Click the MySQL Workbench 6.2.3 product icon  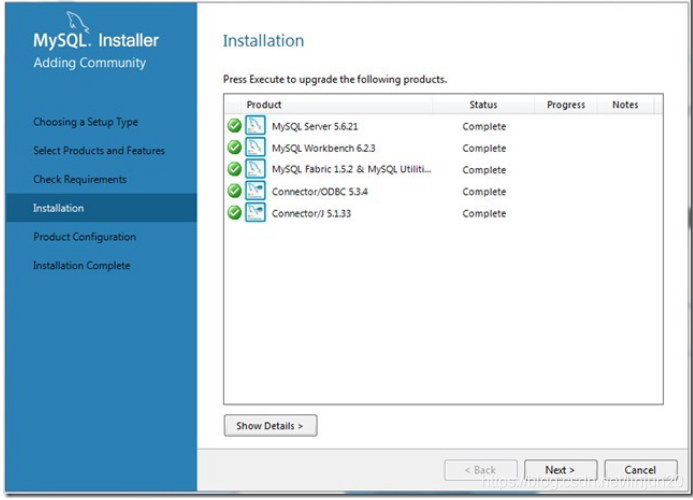coord(255,147)
